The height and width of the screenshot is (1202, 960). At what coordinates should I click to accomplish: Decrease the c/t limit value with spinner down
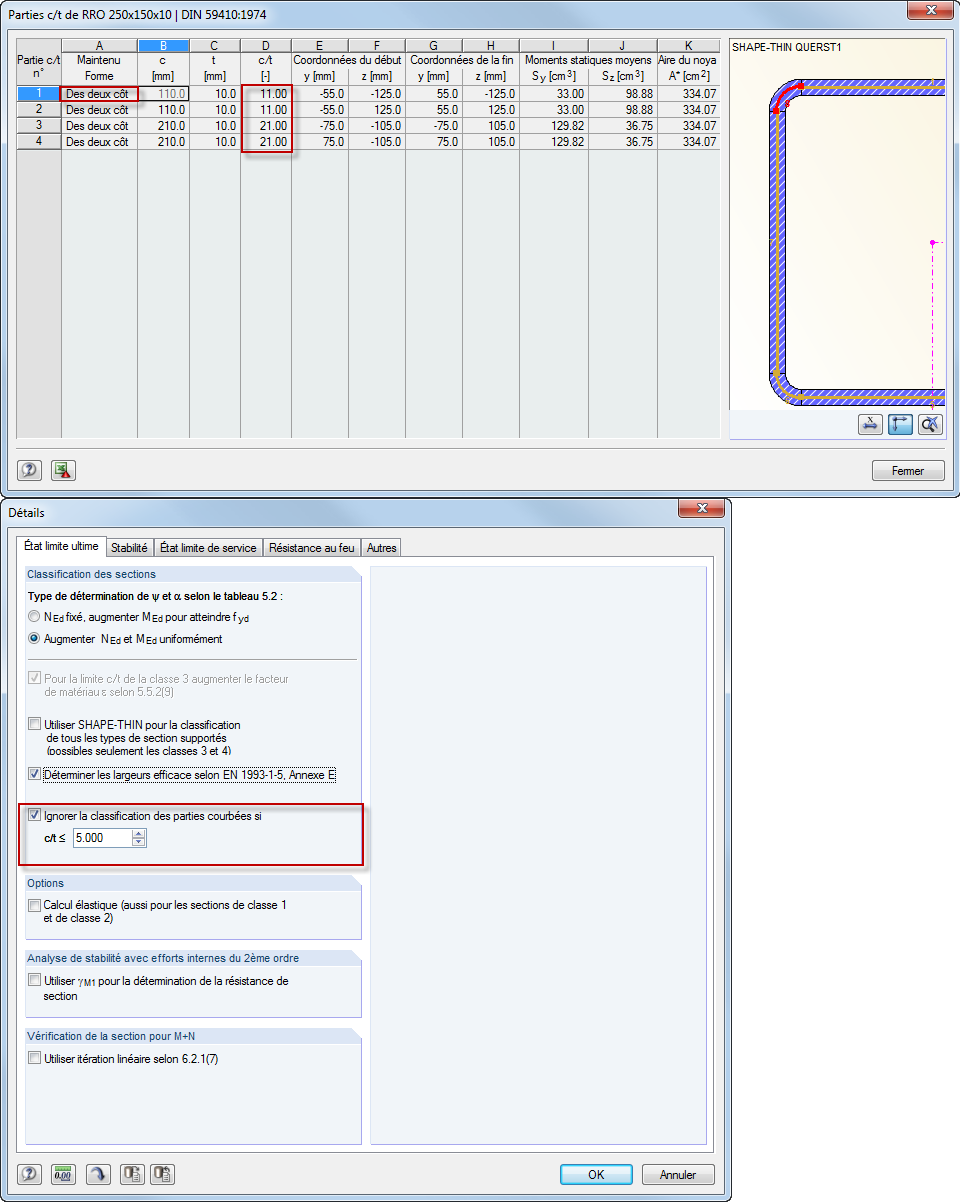(139, 842)
